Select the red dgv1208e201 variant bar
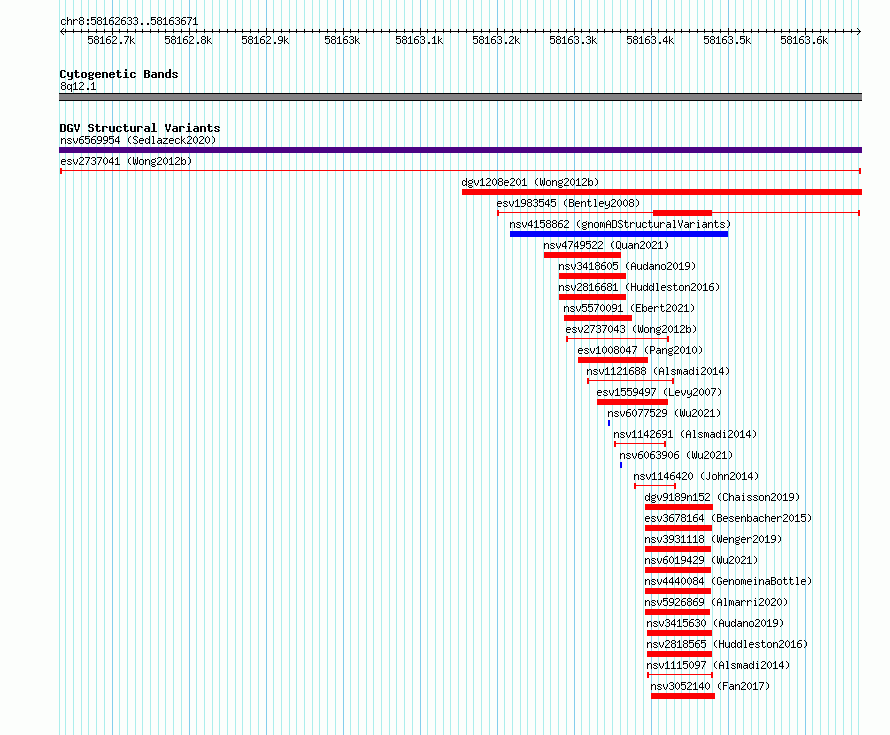890x735 pixels. pos(662,192)
